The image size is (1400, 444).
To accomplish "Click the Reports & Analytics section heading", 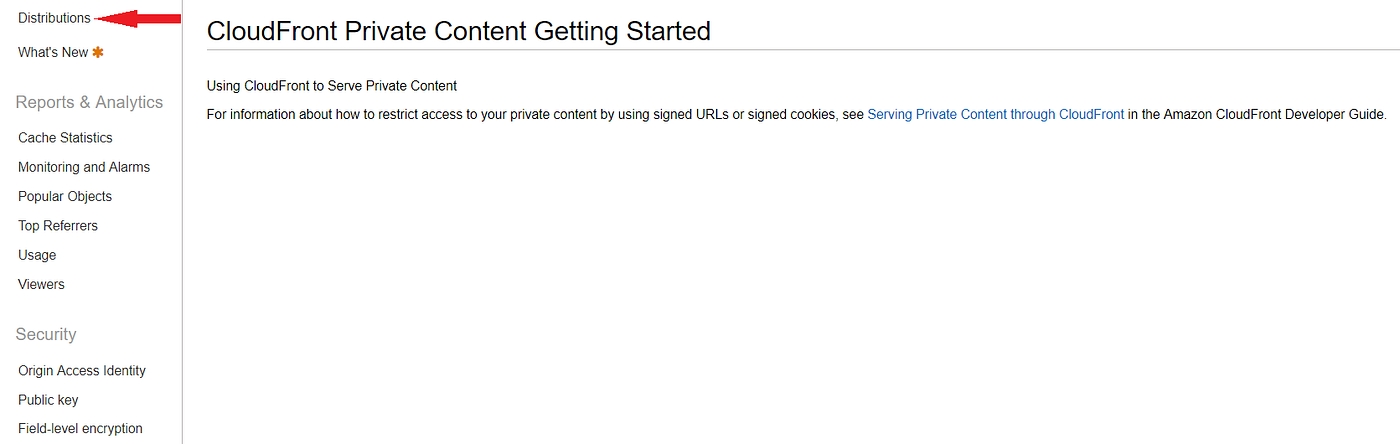I will (x=89, y=102).
